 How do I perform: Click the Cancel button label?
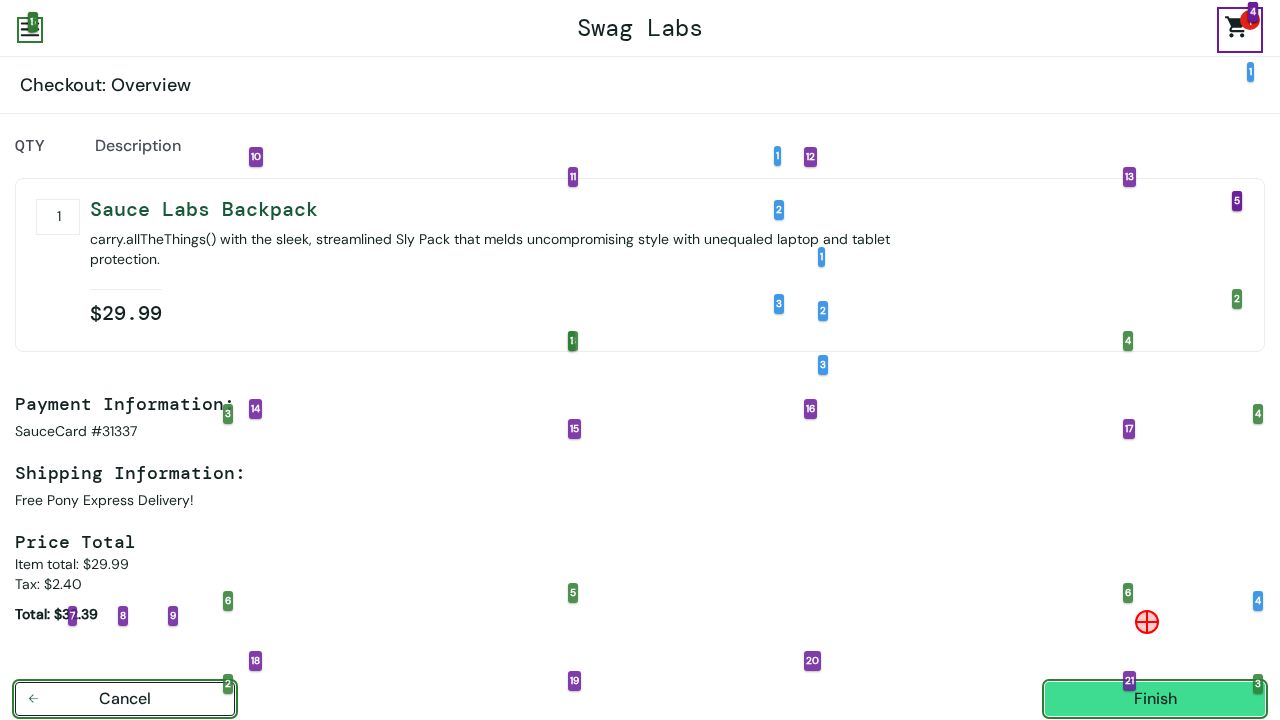125,699
